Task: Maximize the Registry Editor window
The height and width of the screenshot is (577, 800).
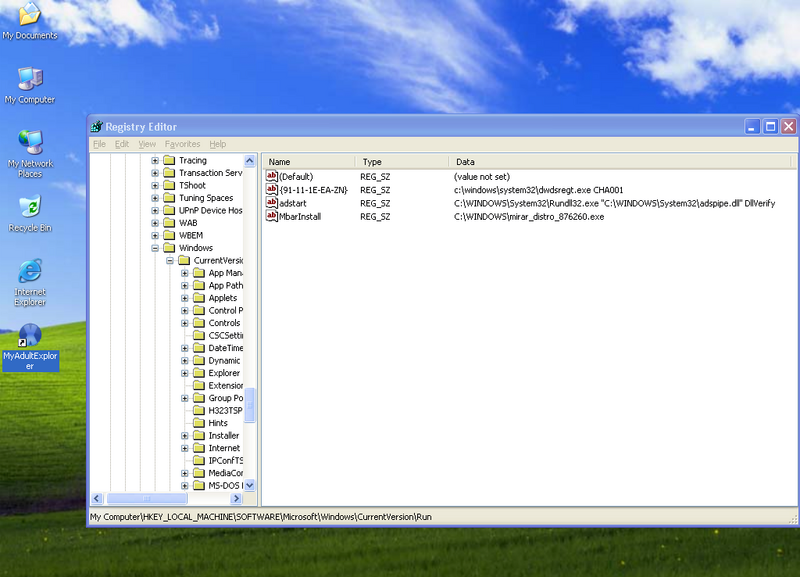Action: pos(770,127)
